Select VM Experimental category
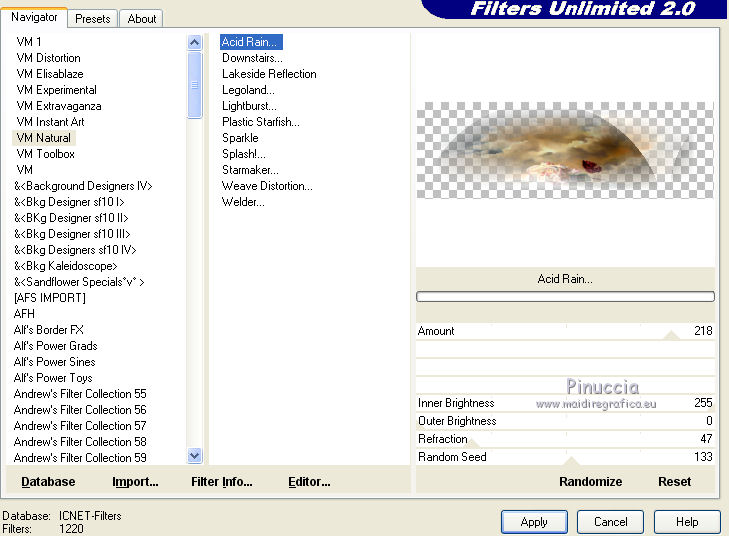Screen dimensions: 729x536 click(x=56, y=90)
